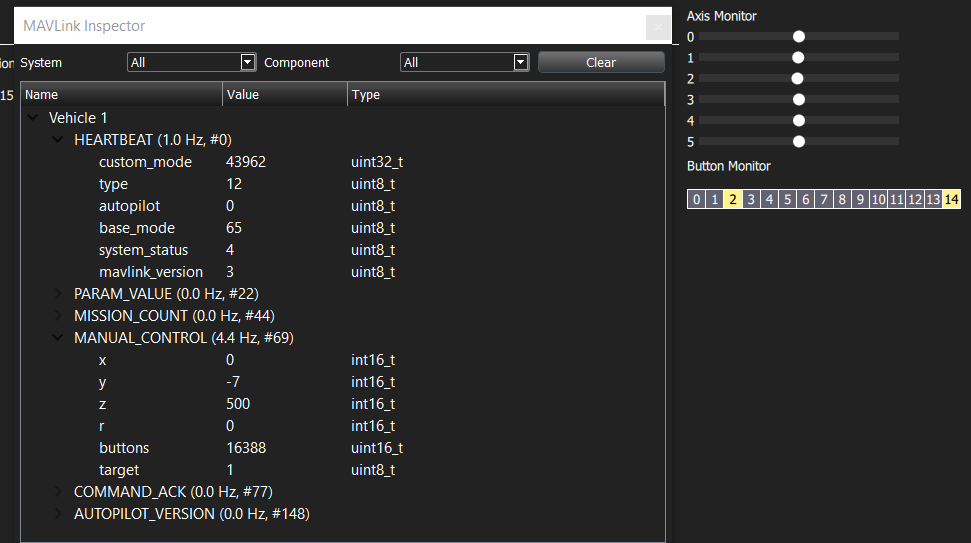Image resolution: width=971 pixels, height=543 pixels.
Task: Click highlighted Button Monitor indicator 2
Action: tap(733, 199)
